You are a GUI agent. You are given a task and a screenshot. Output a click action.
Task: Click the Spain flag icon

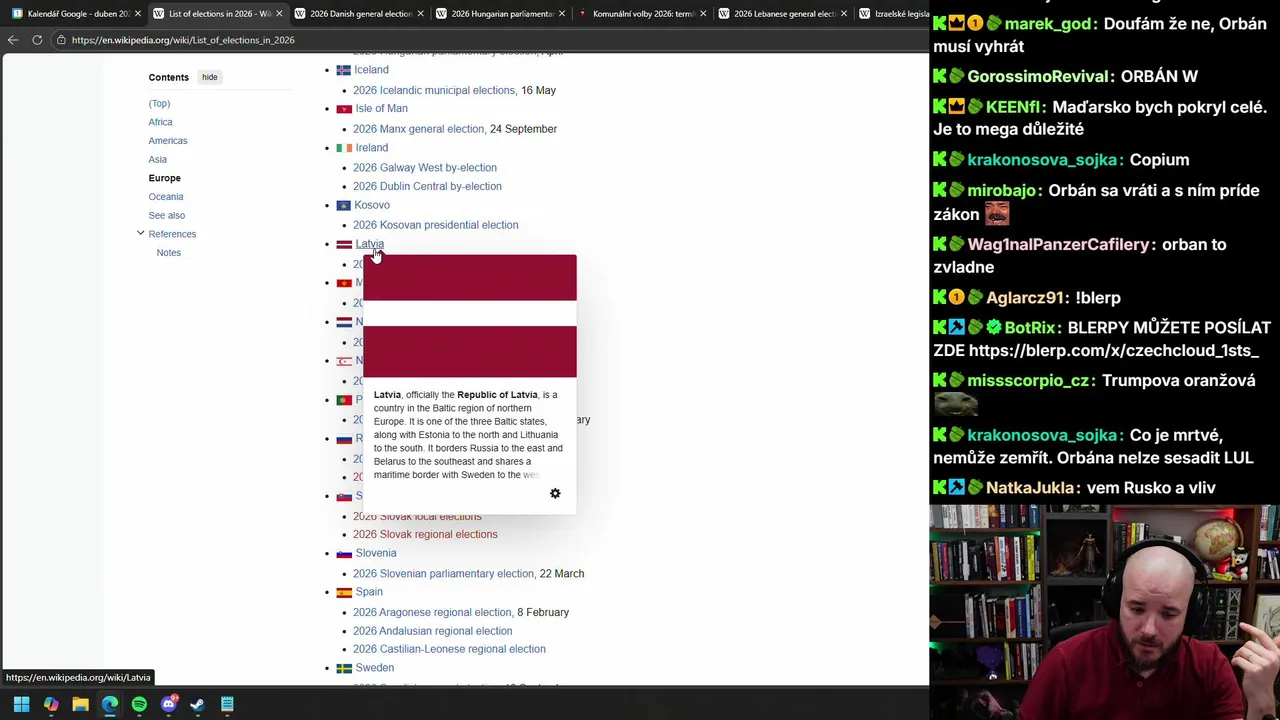click(343, 592)
